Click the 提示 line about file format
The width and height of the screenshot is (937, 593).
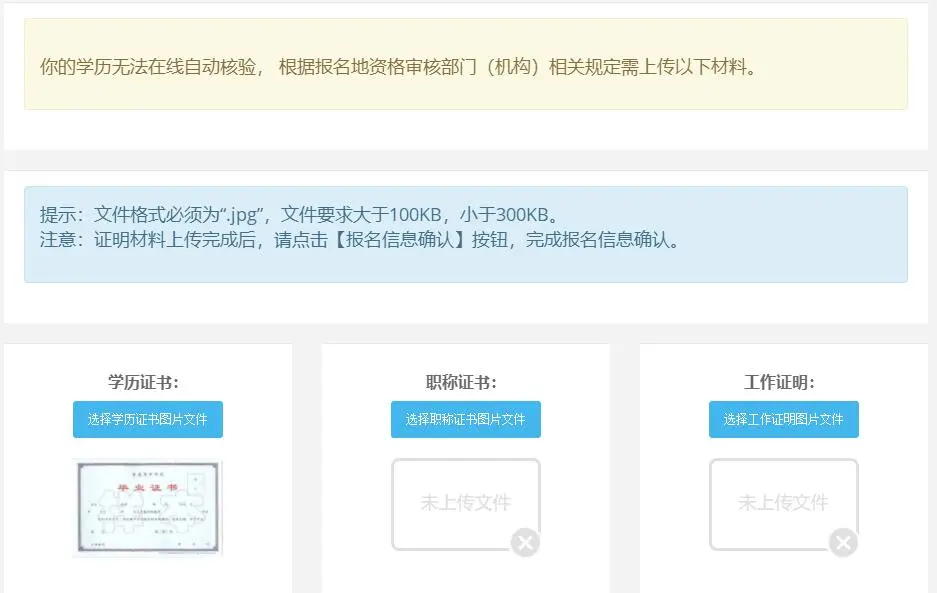298,215
